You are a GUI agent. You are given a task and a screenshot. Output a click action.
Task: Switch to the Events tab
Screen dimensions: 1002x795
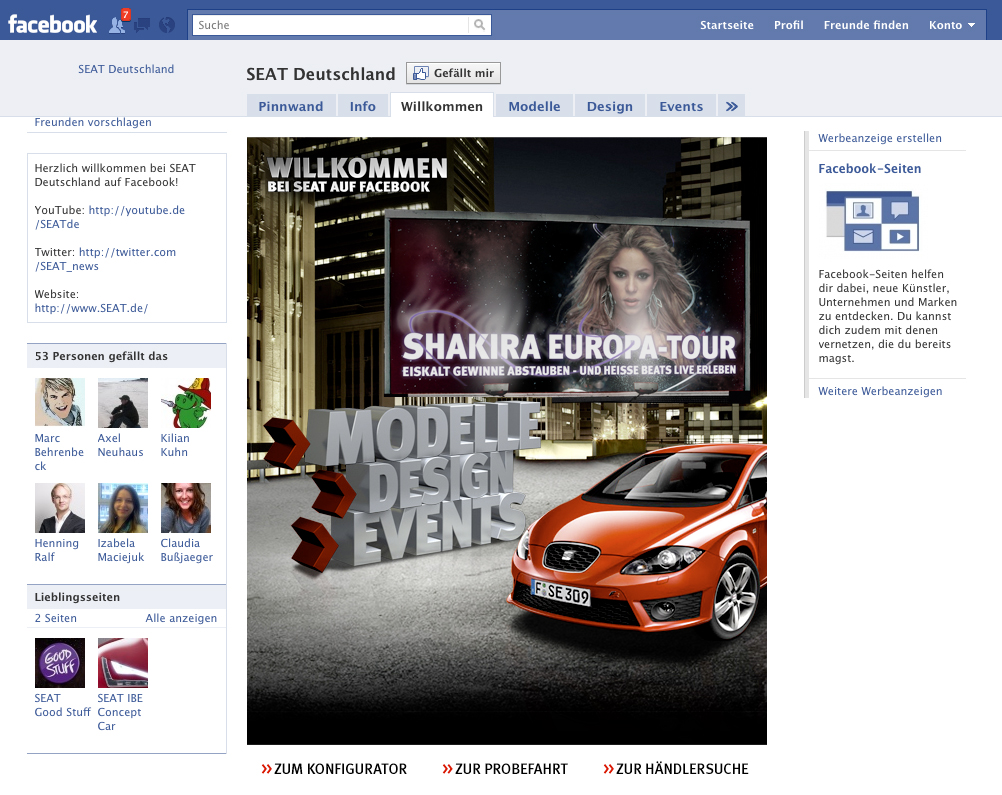(681, 106)
